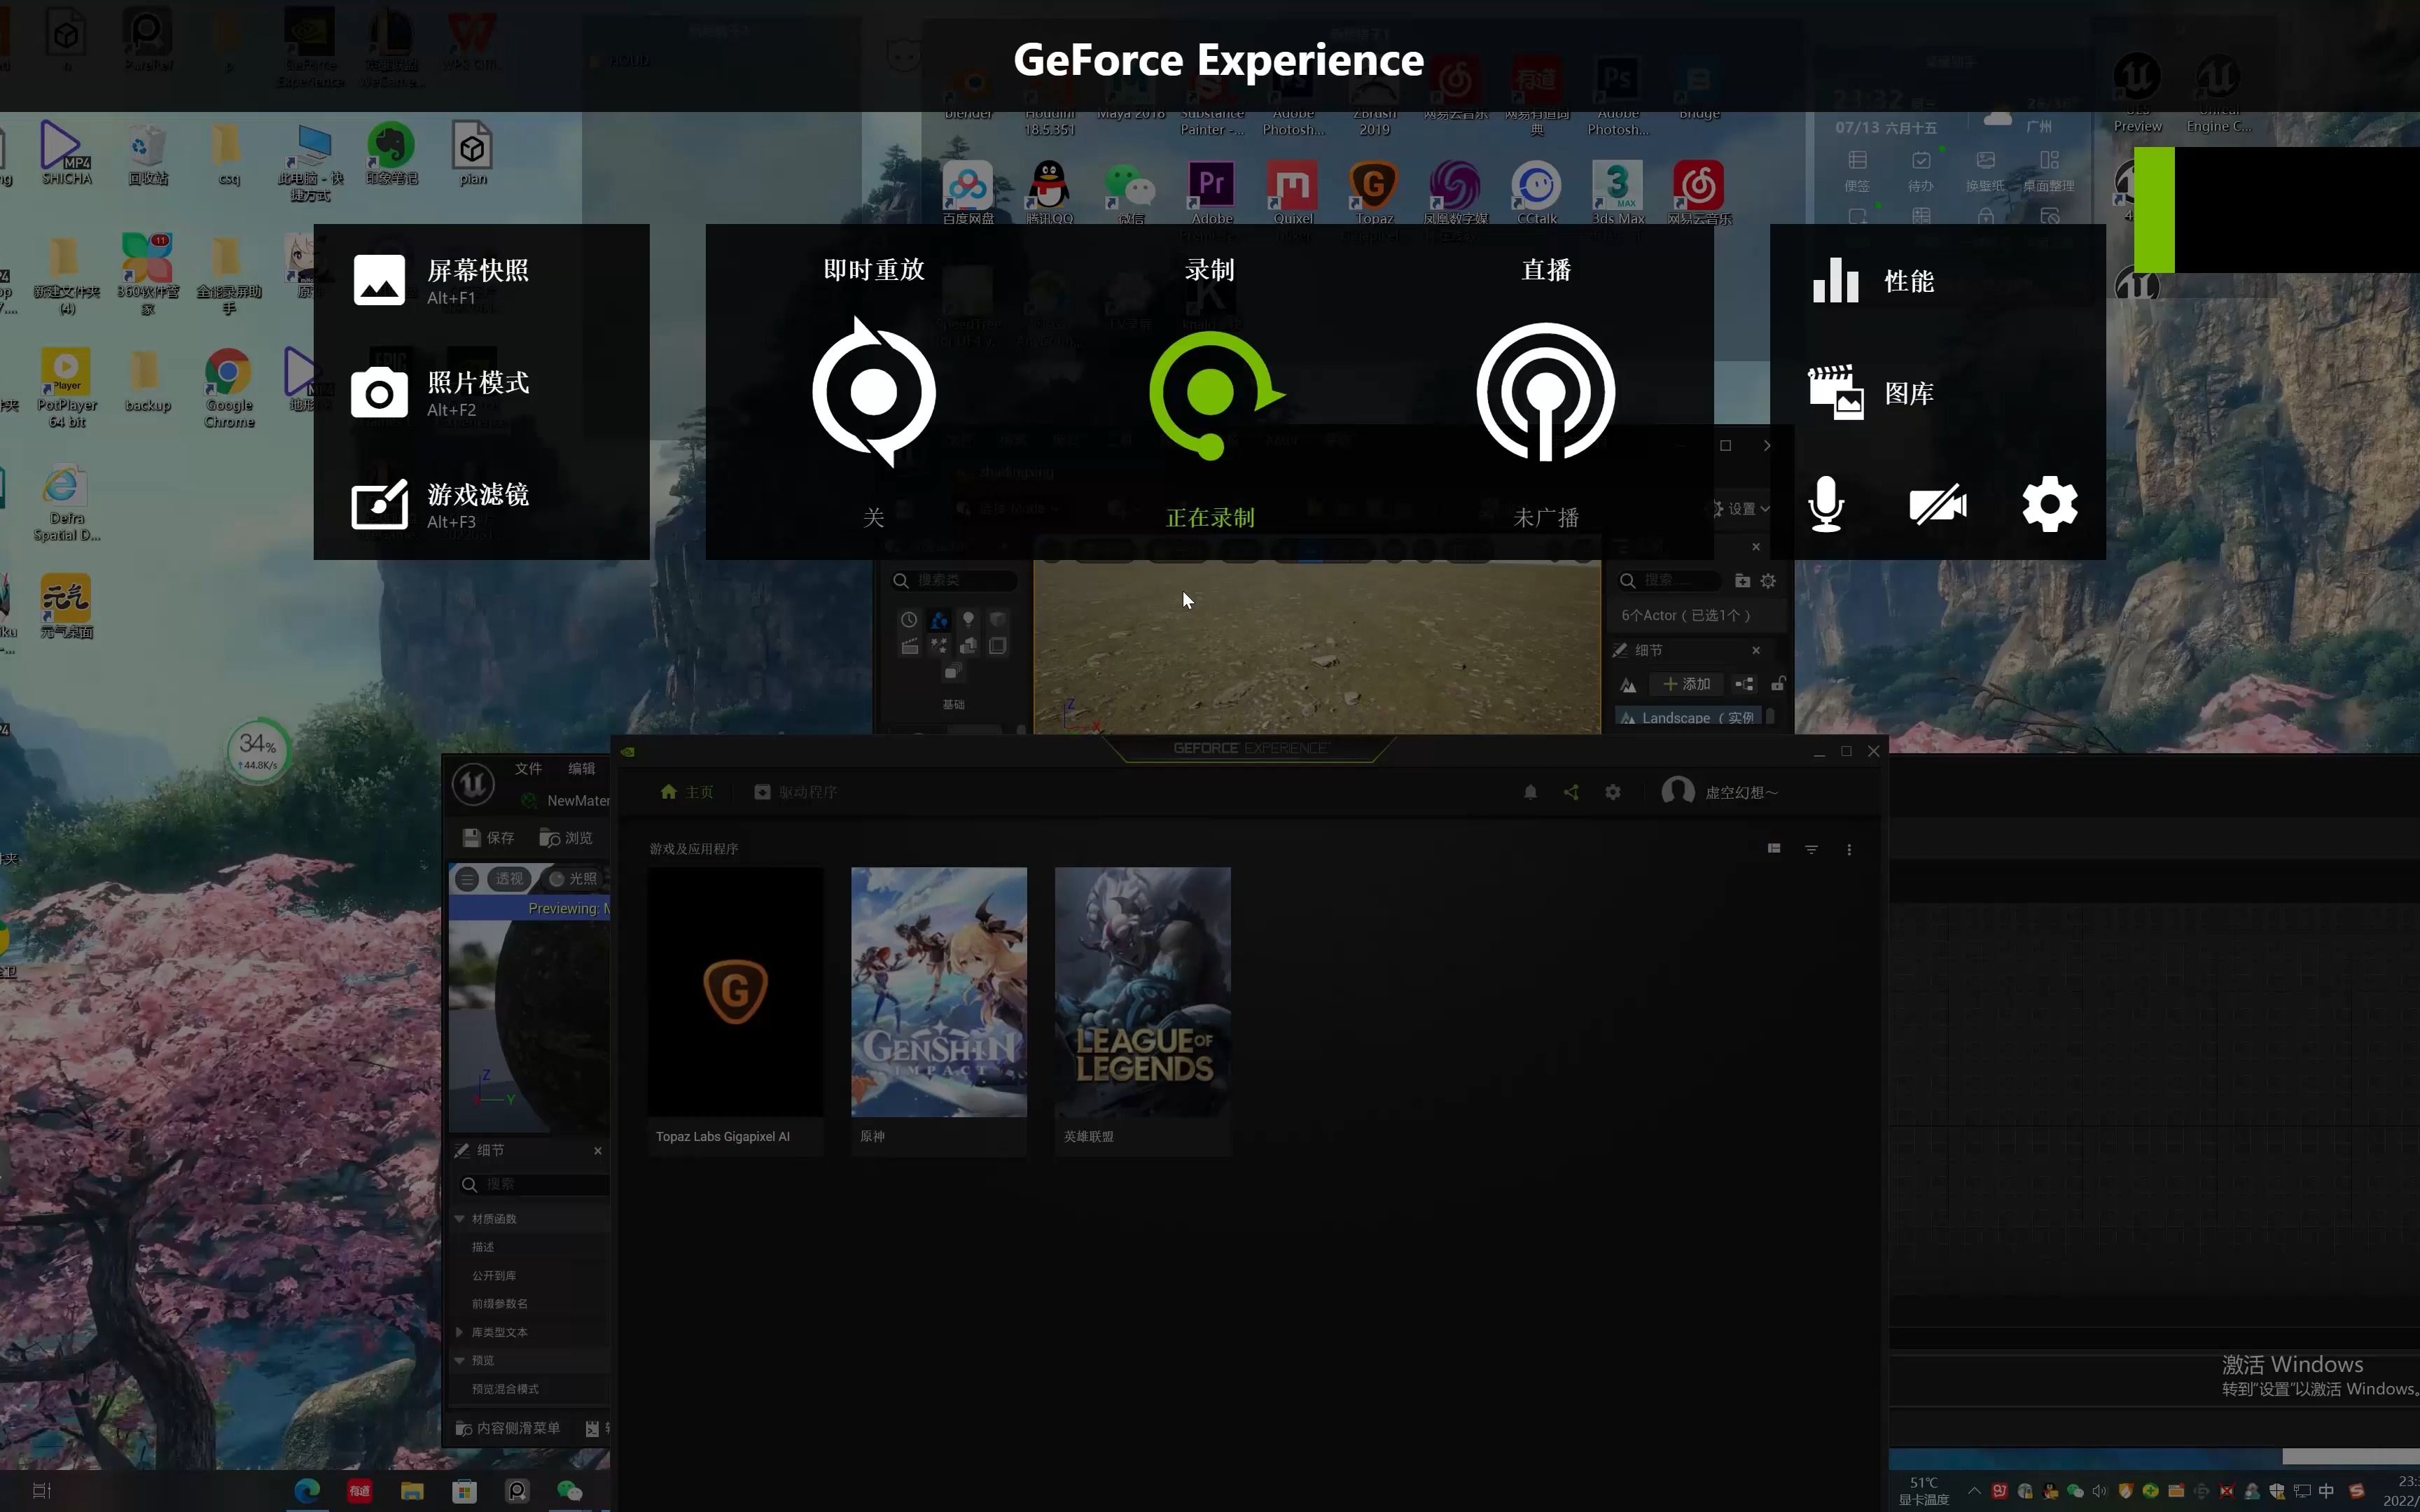Open overlay settings gear

[2049, 504]
